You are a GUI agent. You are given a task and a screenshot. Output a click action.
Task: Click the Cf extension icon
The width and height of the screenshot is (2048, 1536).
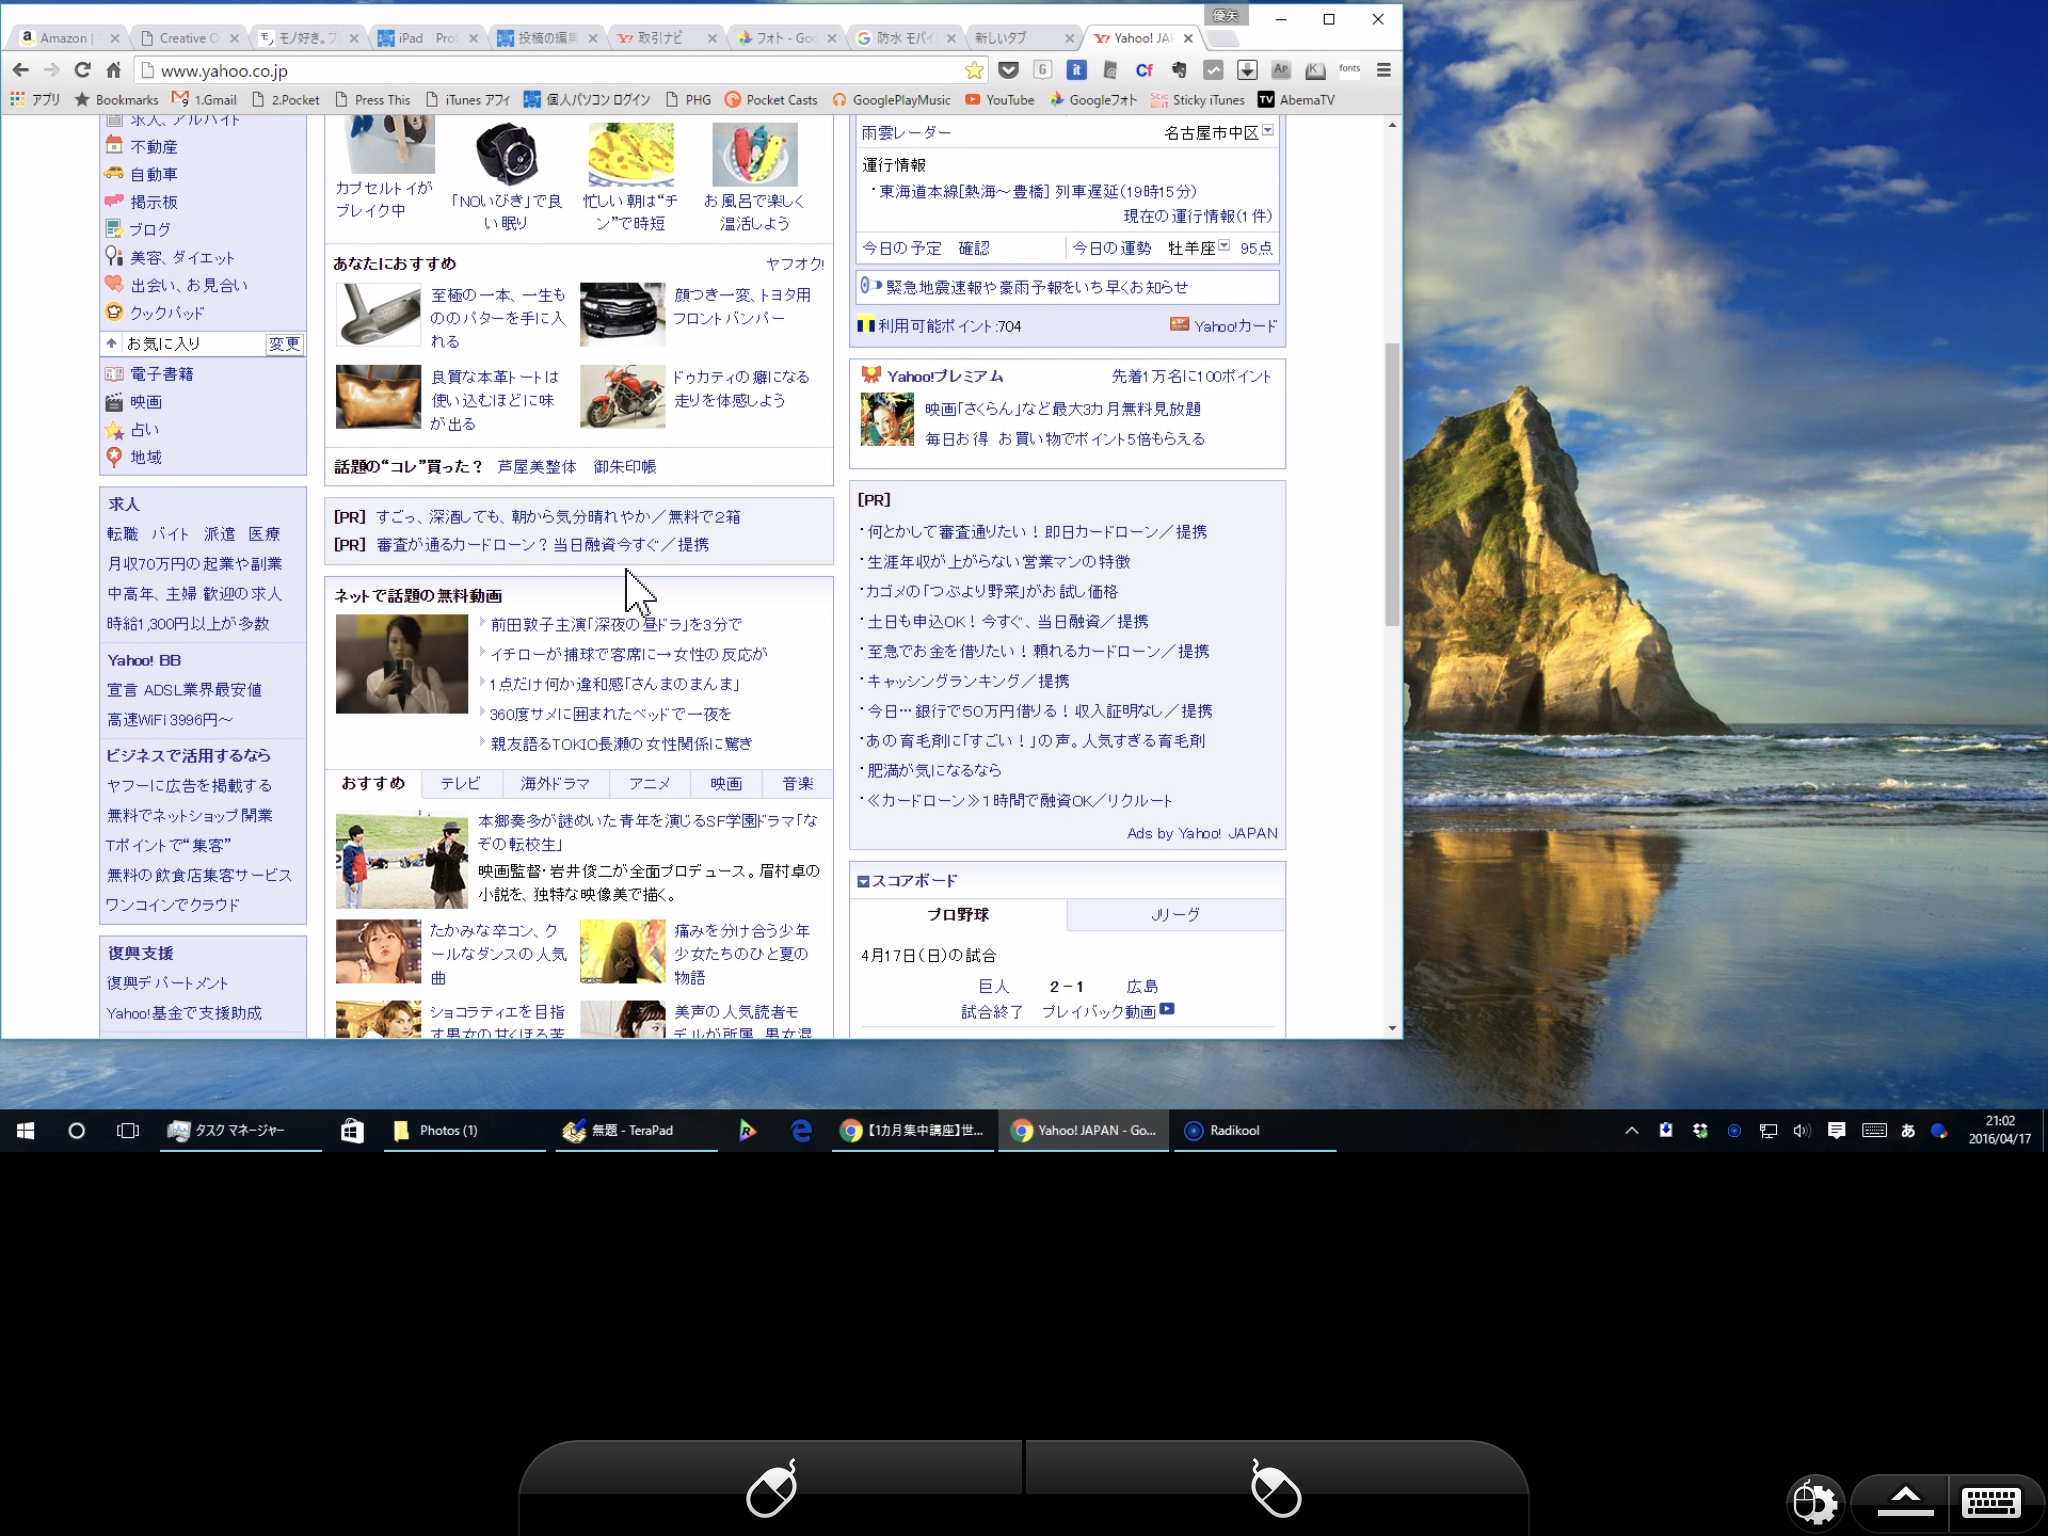1144,70
